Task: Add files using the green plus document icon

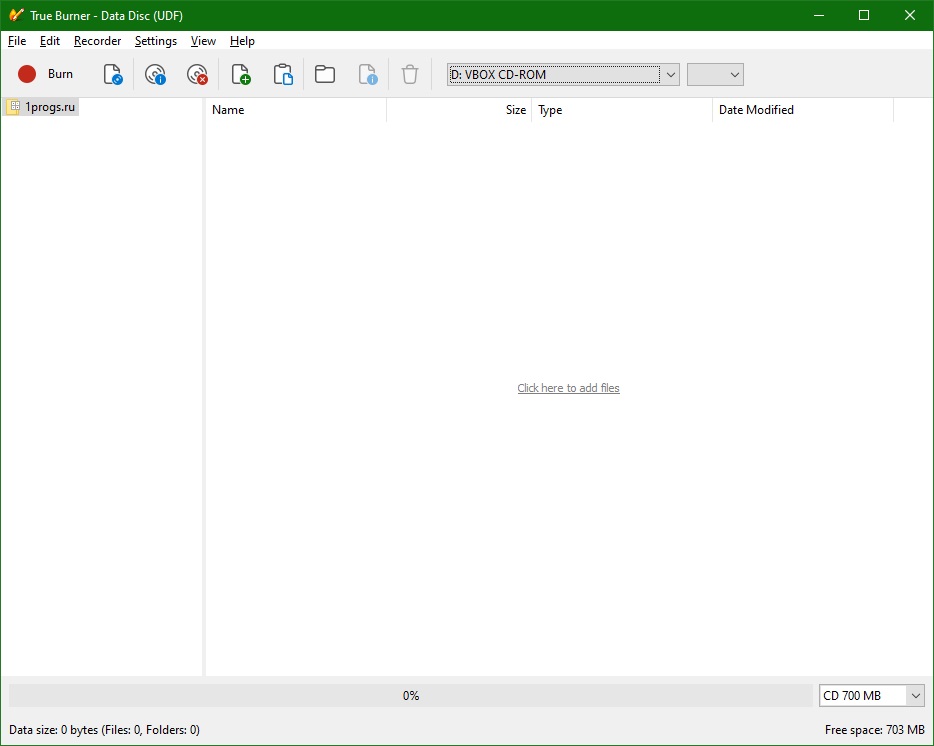Action: pyautogui.click(x=240, y=74)
